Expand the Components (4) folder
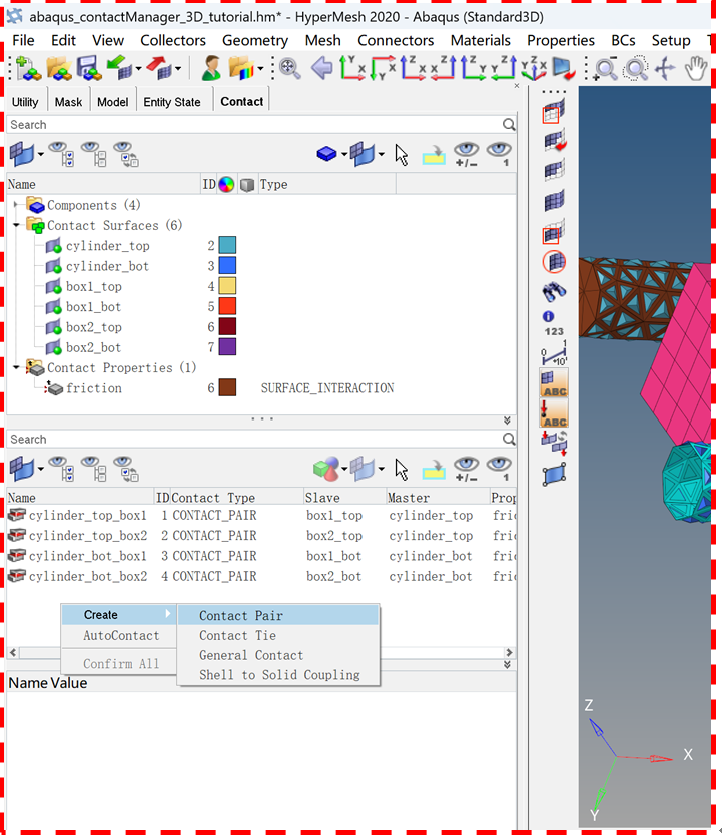 coord(16,205)
